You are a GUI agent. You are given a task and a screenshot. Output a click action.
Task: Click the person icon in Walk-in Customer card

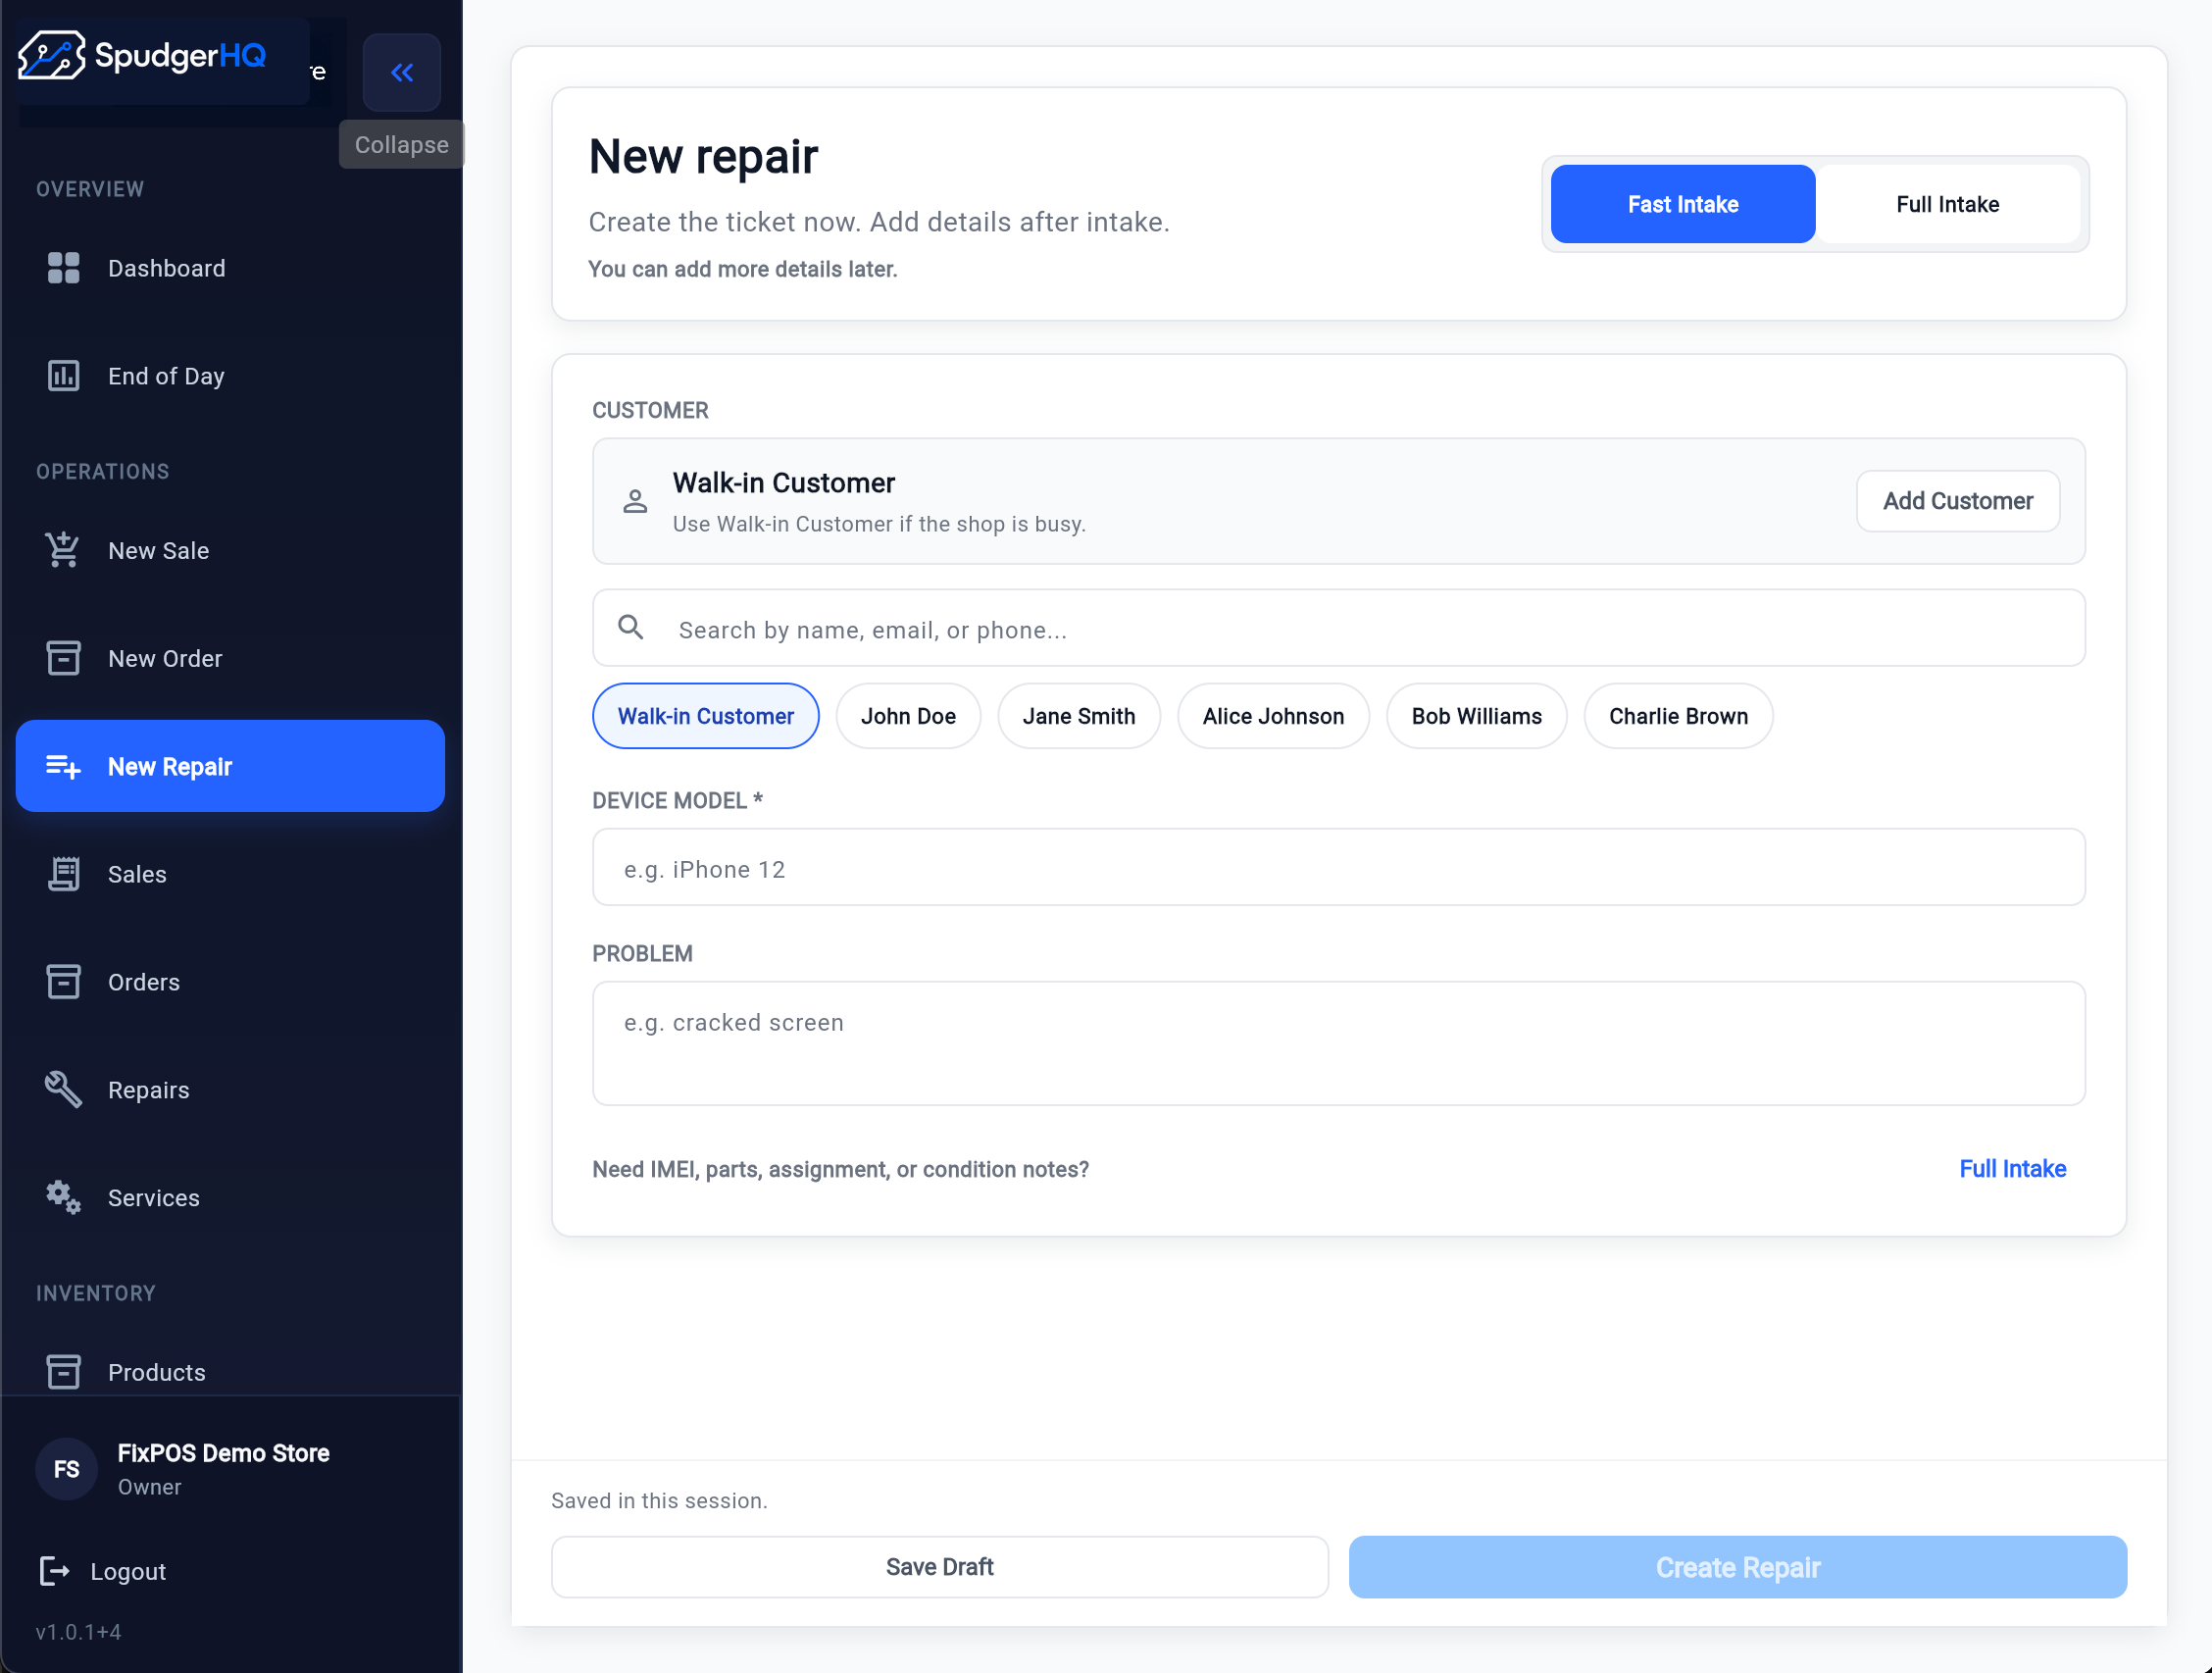pyautogui.click(x=635, y=501)
